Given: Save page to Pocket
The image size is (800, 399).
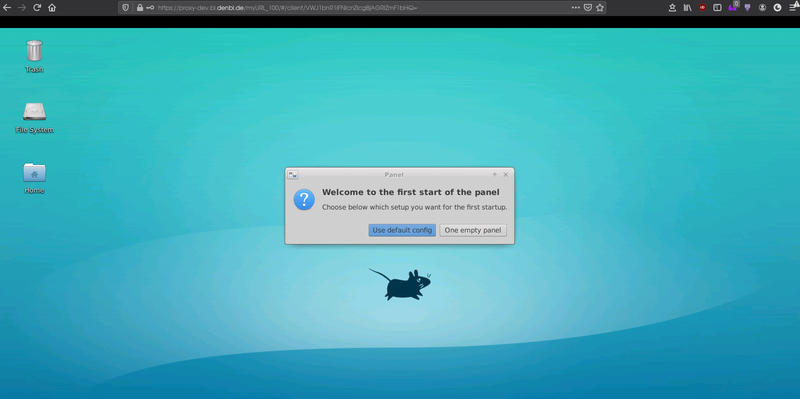Looking at the screenshot, I should click(588, 8).
